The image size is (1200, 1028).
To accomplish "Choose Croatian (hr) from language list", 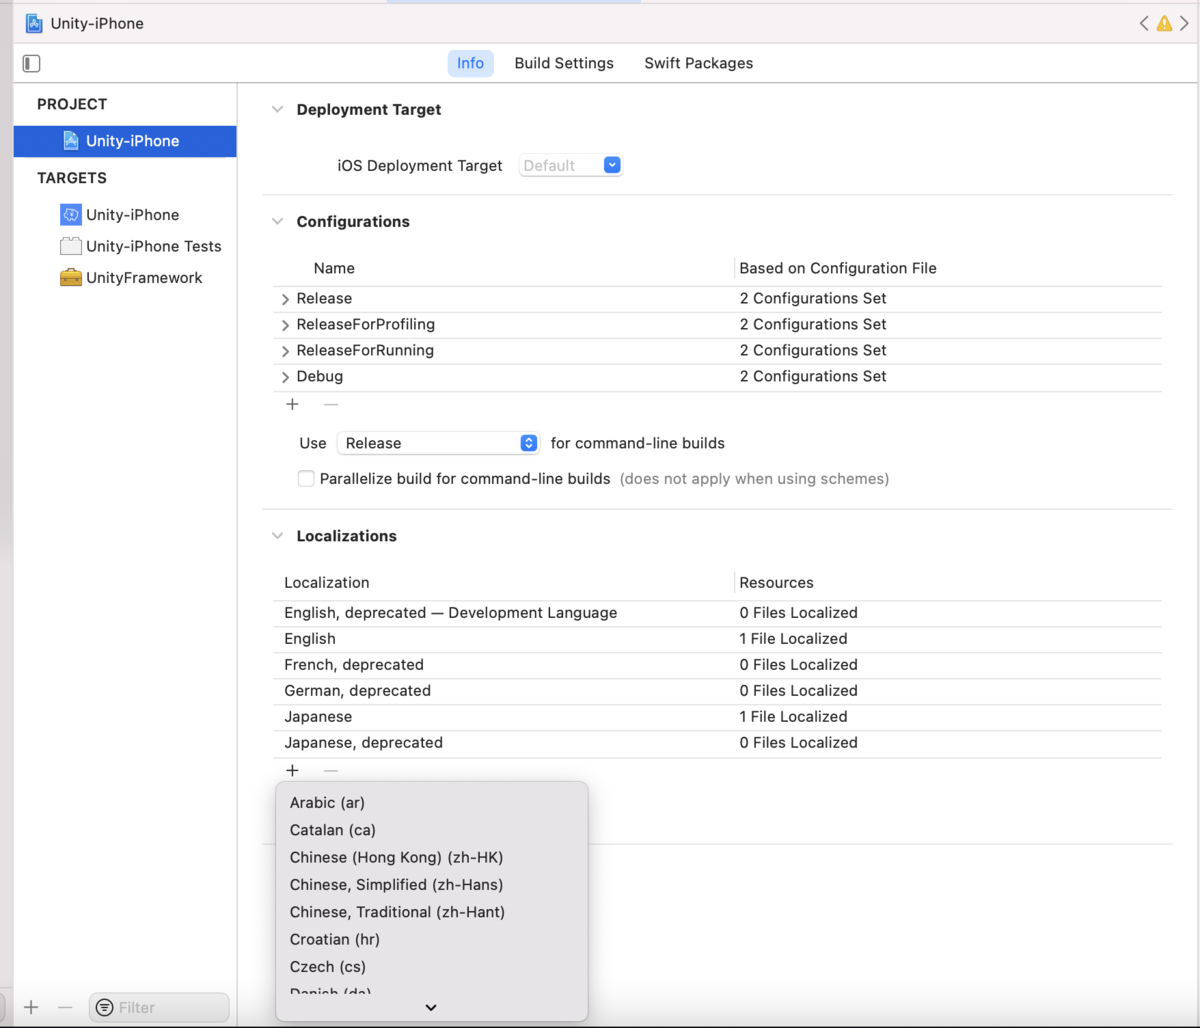I will pyautogui.click(x=431, y=939).
